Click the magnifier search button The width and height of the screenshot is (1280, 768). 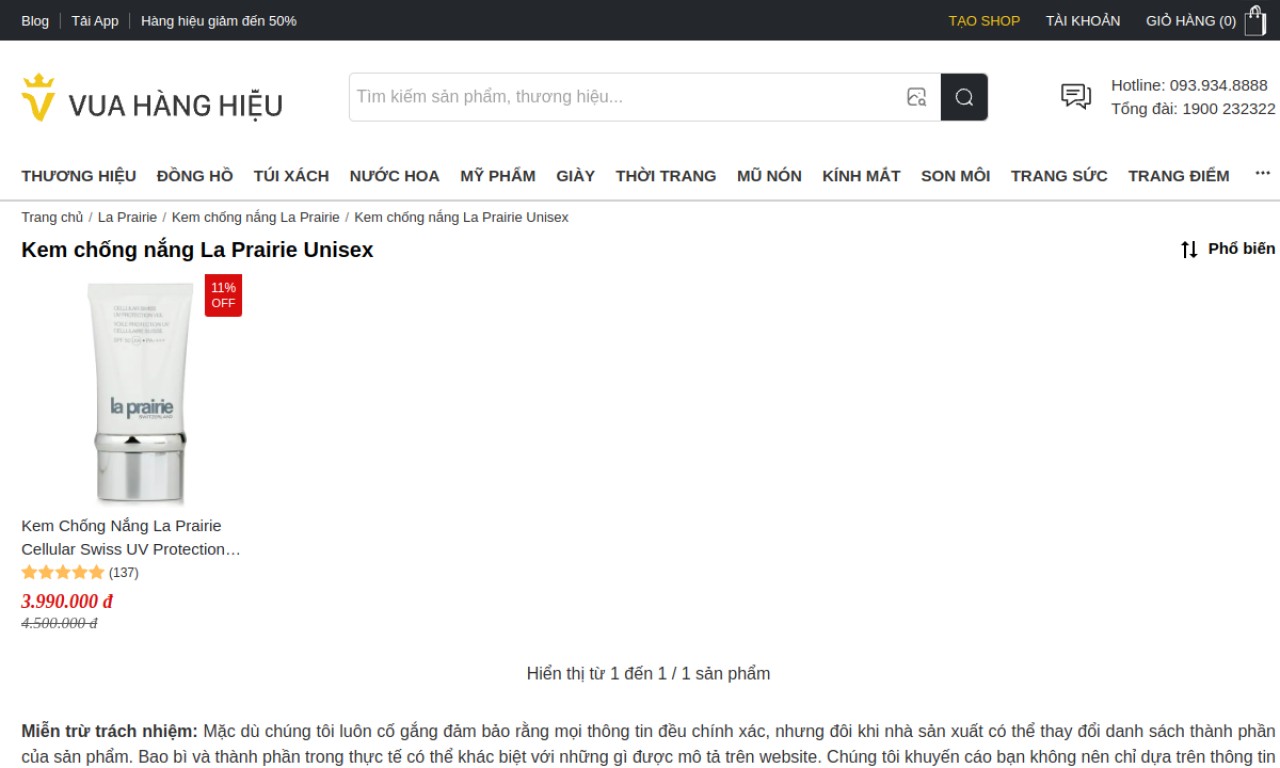point(964,97)
